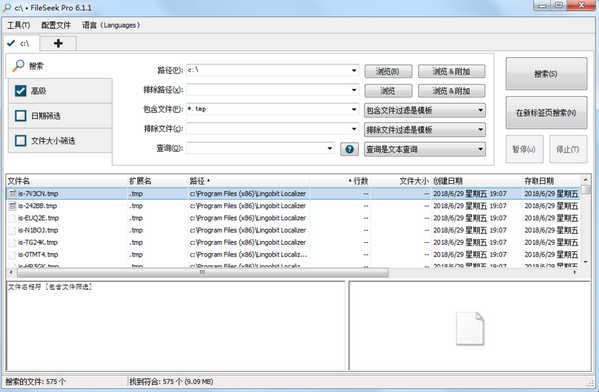Click the plus icon to add new tab

[x=58, y=43]
